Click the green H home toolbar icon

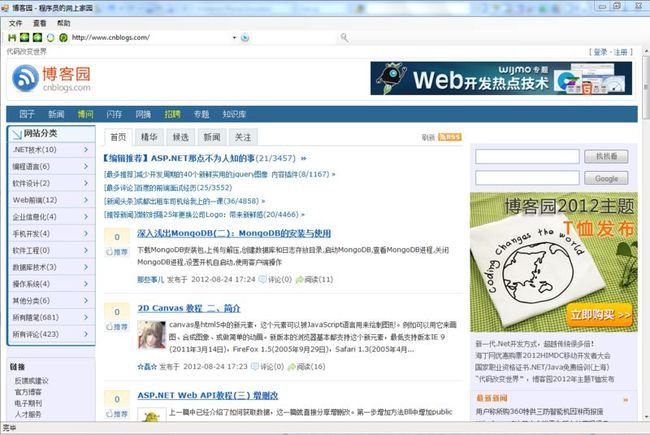pyautogui.click(x=12, y=38)
